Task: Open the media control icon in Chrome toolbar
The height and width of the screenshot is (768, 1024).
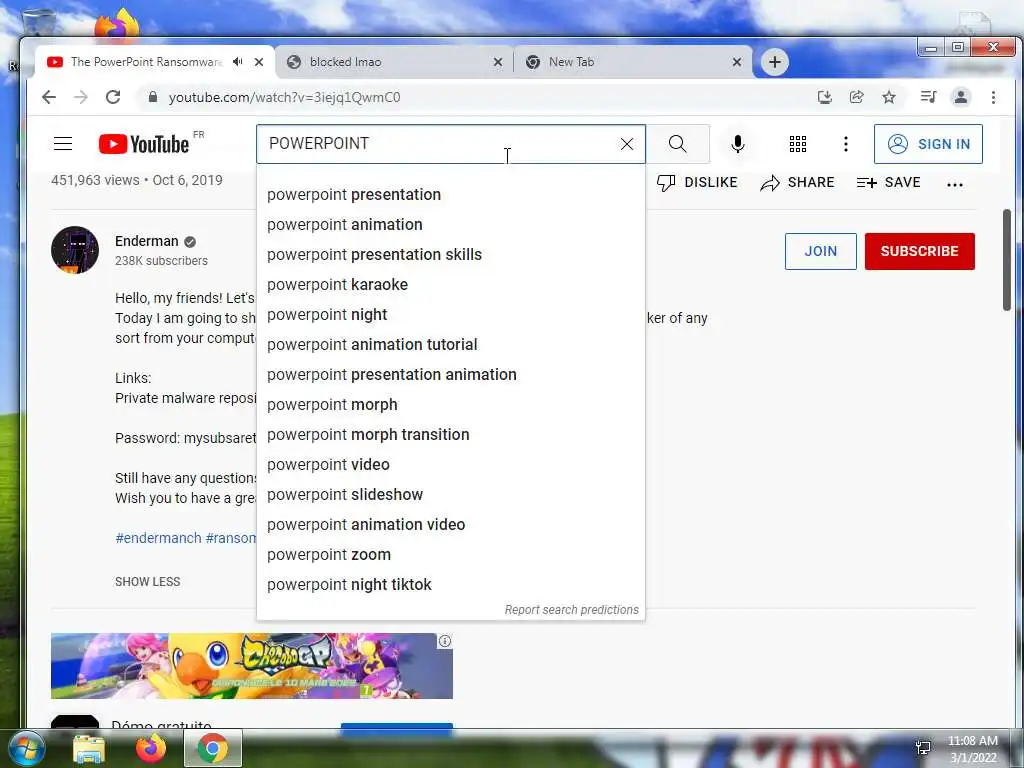Action: click(928, 97)
